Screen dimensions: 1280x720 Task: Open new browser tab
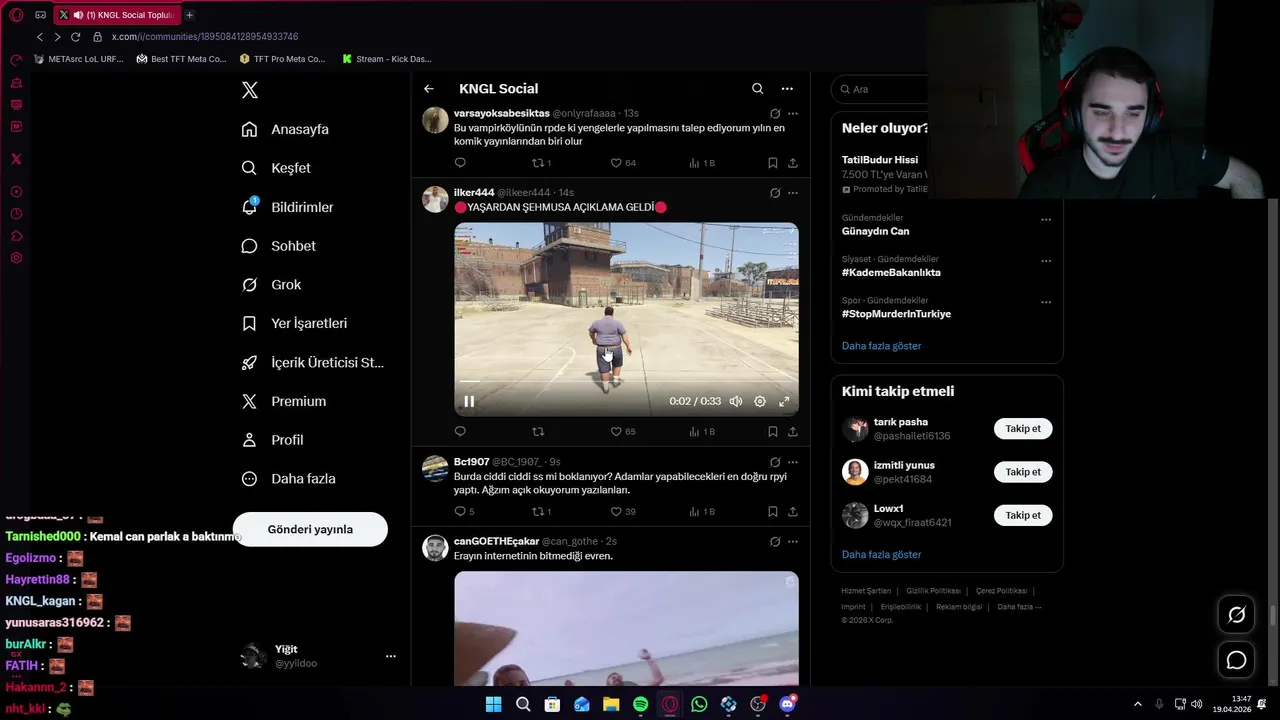pos(189,15)
